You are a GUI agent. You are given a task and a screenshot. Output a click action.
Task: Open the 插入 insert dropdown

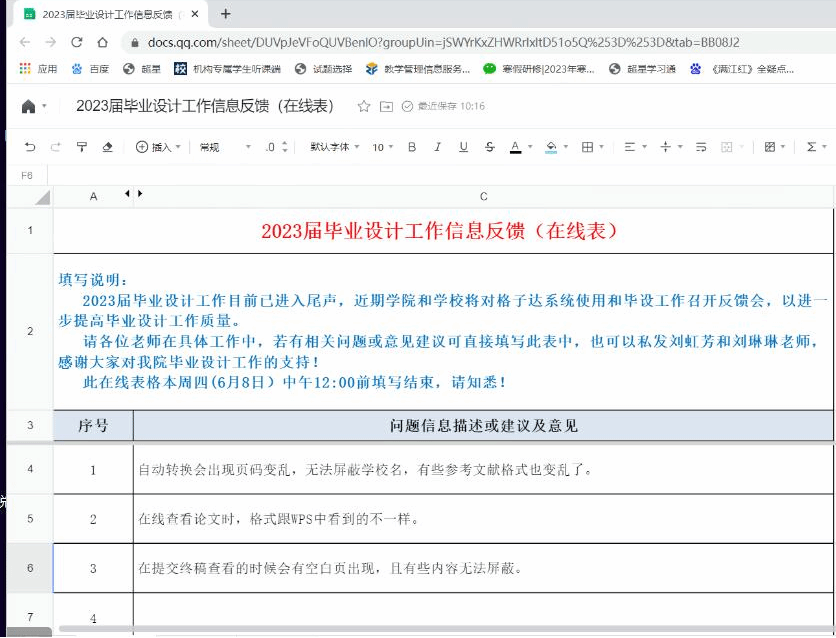coord(158,147)
